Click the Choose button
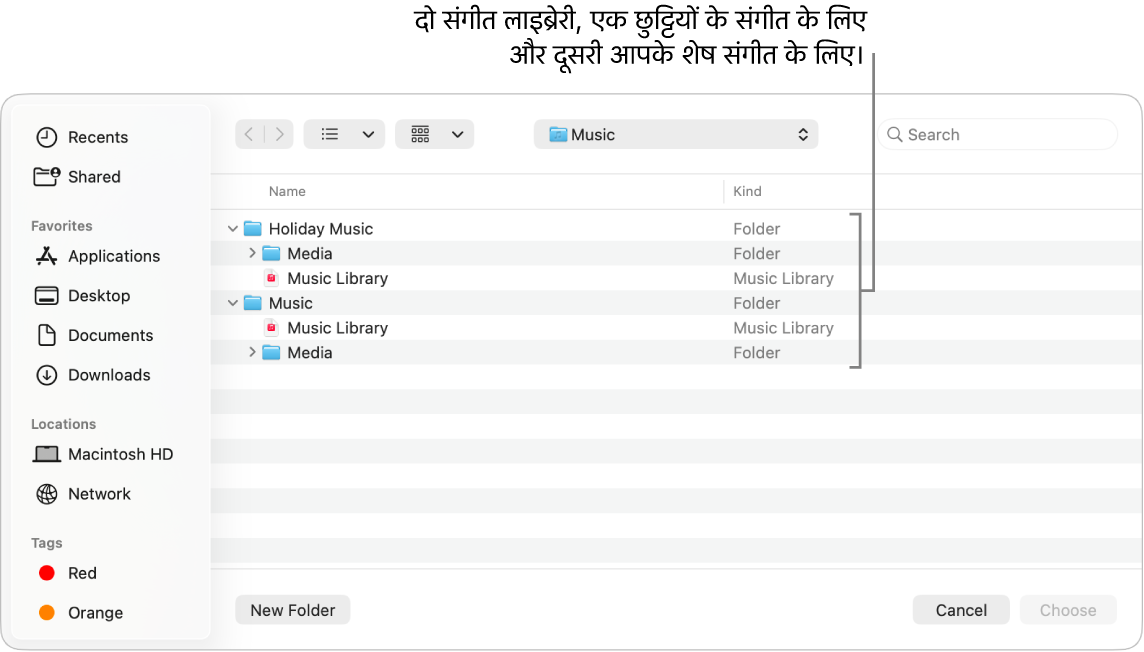The width and height of the screenshot is (1144, 652). [x=1067, y=610]
